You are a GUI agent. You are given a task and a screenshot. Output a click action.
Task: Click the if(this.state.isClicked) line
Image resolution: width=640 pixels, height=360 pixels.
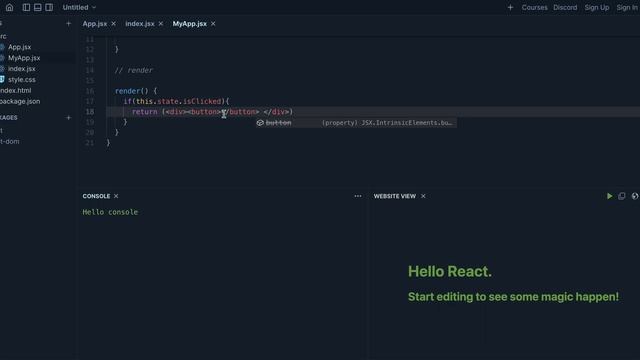176,101
